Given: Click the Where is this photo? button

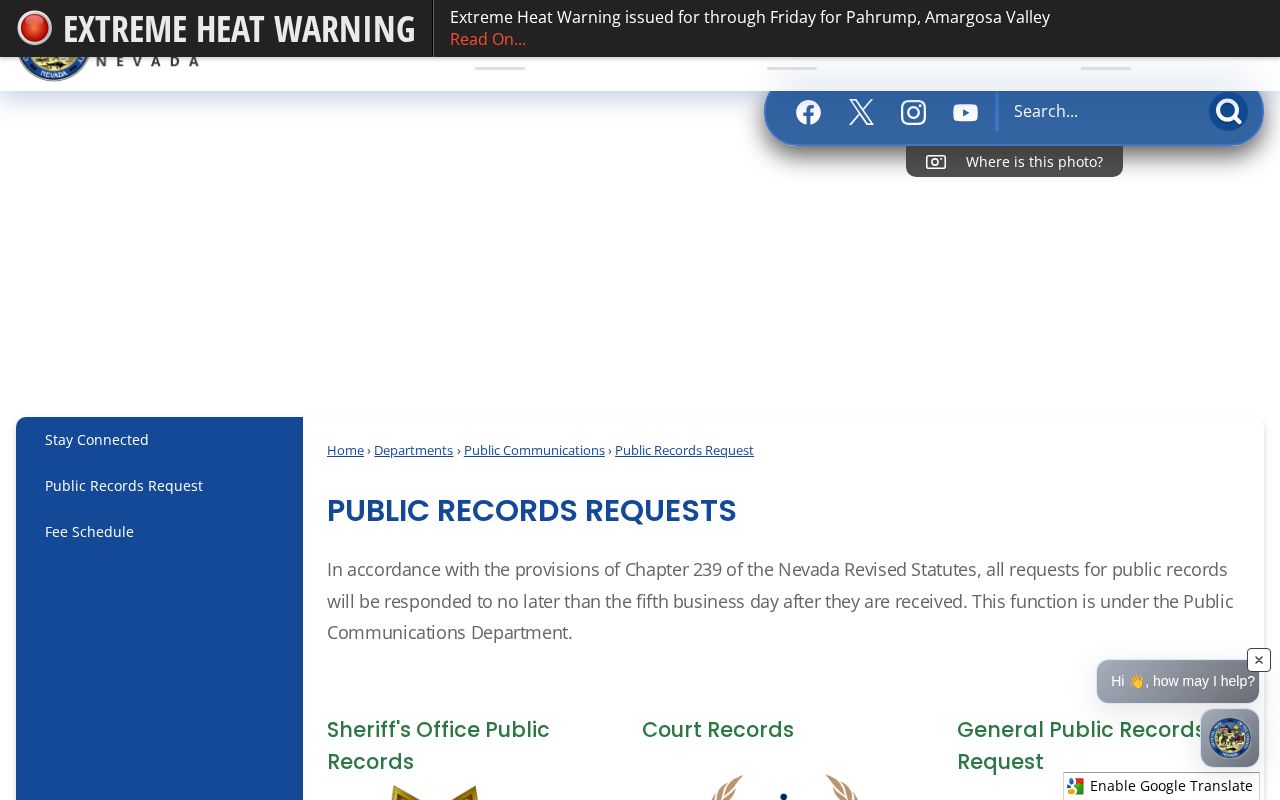Looking at the screenshot, I should click(1014, 162).
